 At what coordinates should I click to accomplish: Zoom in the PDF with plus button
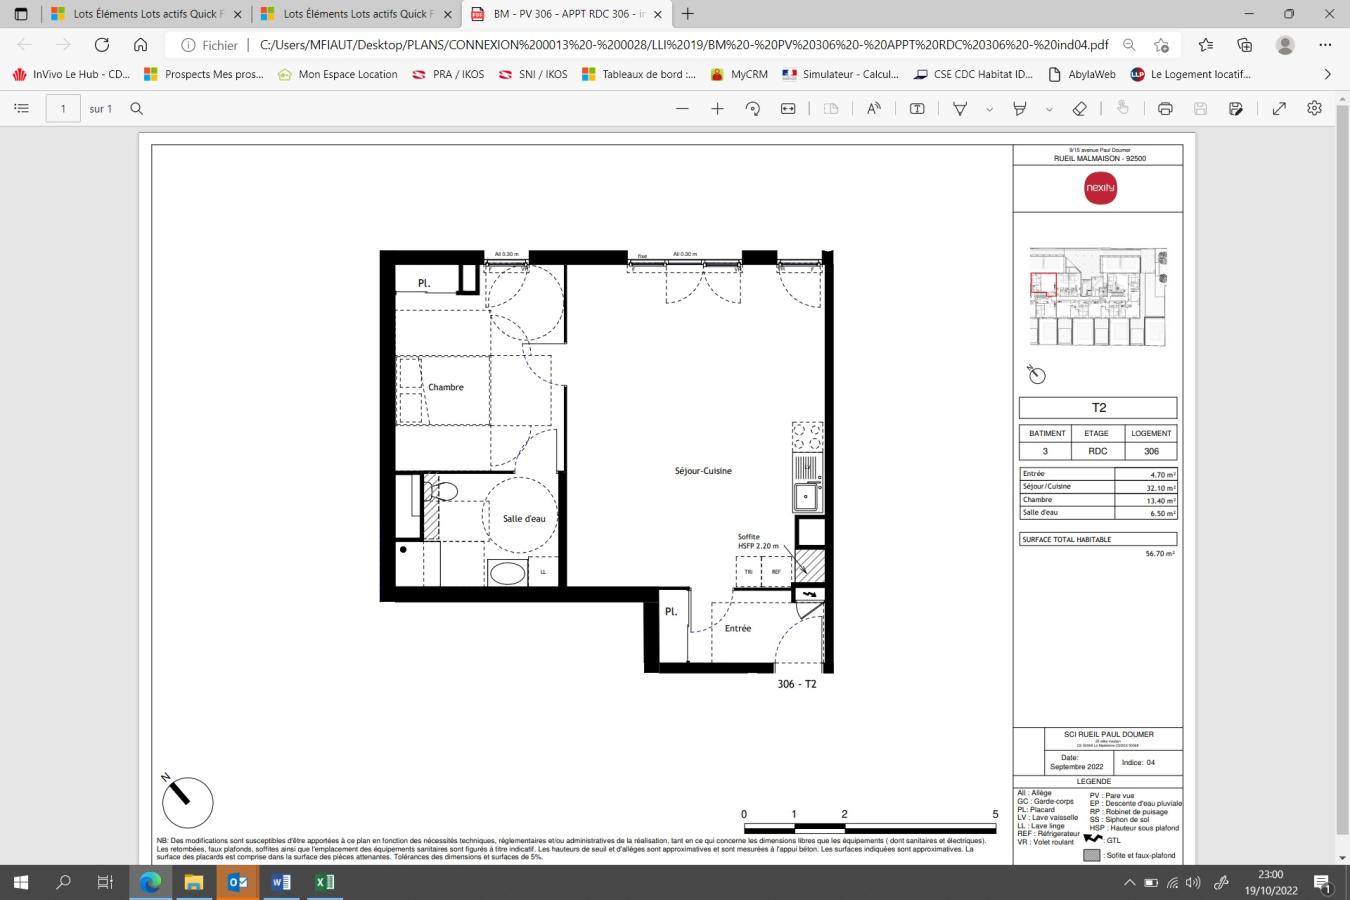pos(717,109)
